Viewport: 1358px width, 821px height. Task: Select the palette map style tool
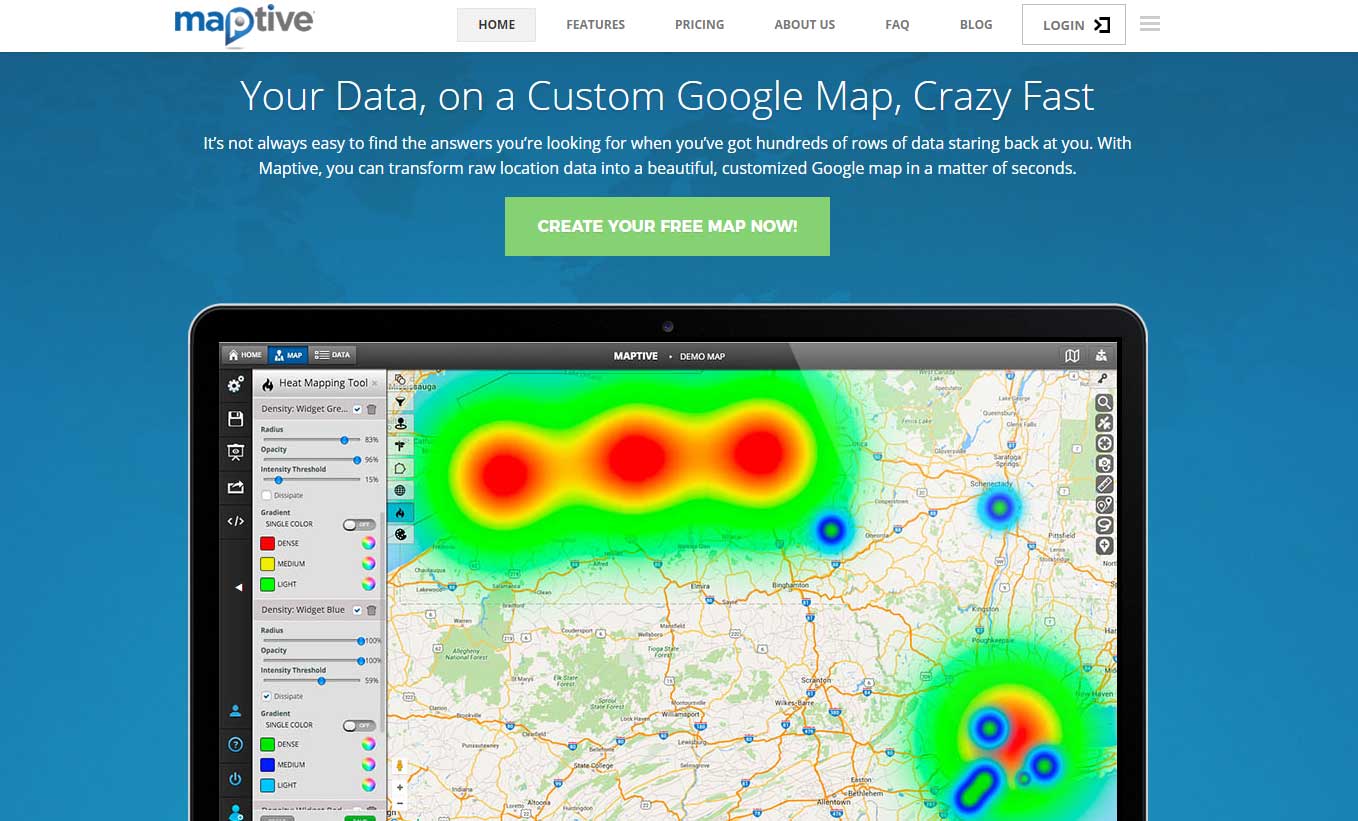coord(400,534)
